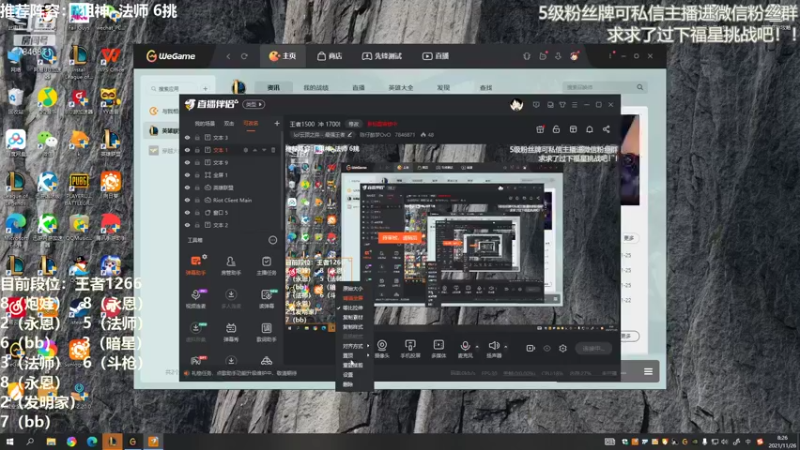The height and width of the screenshot is (450, 800).
Task: Hide the 文本 2 source
Action: (187, 225)
